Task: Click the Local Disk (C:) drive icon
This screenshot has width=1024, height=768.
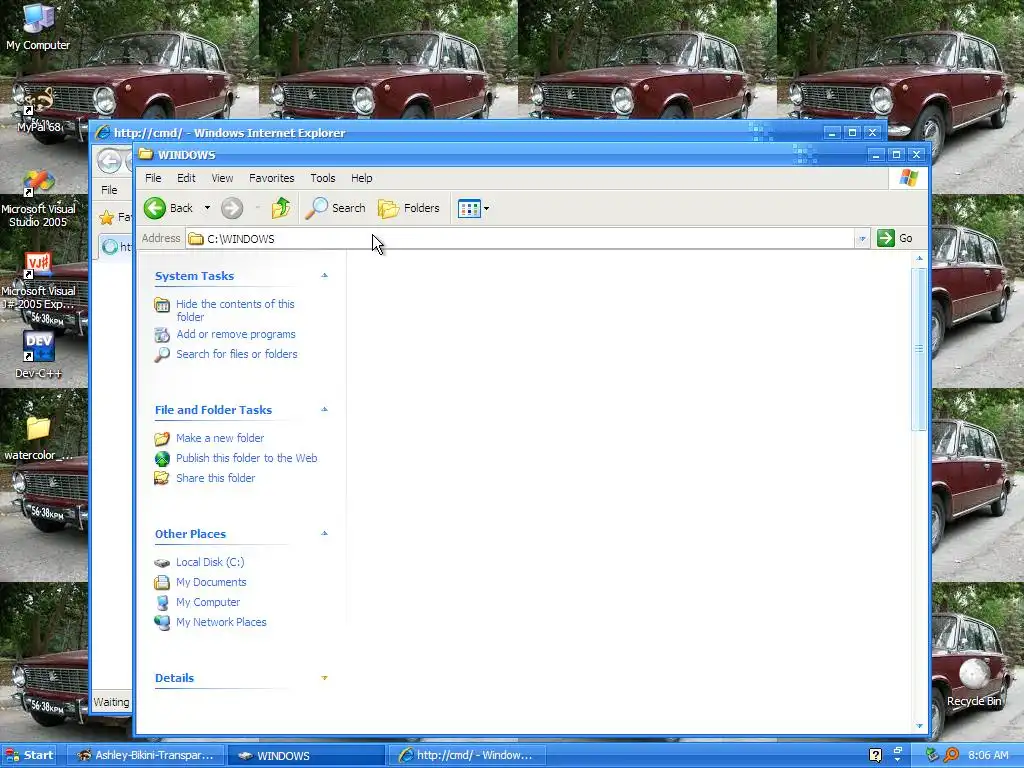Action: pos(162,562)
